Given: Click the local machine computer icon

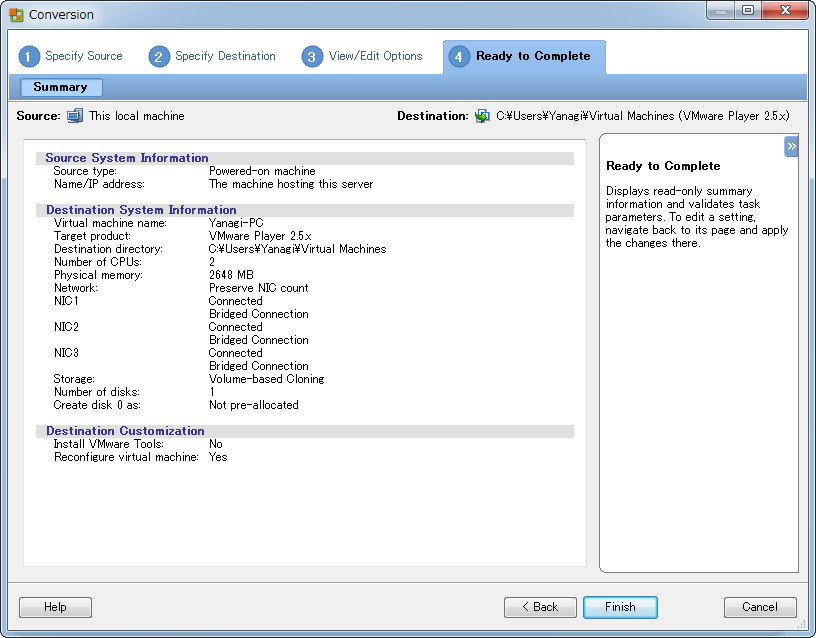Looking at the screenshot, I should 75,116.
